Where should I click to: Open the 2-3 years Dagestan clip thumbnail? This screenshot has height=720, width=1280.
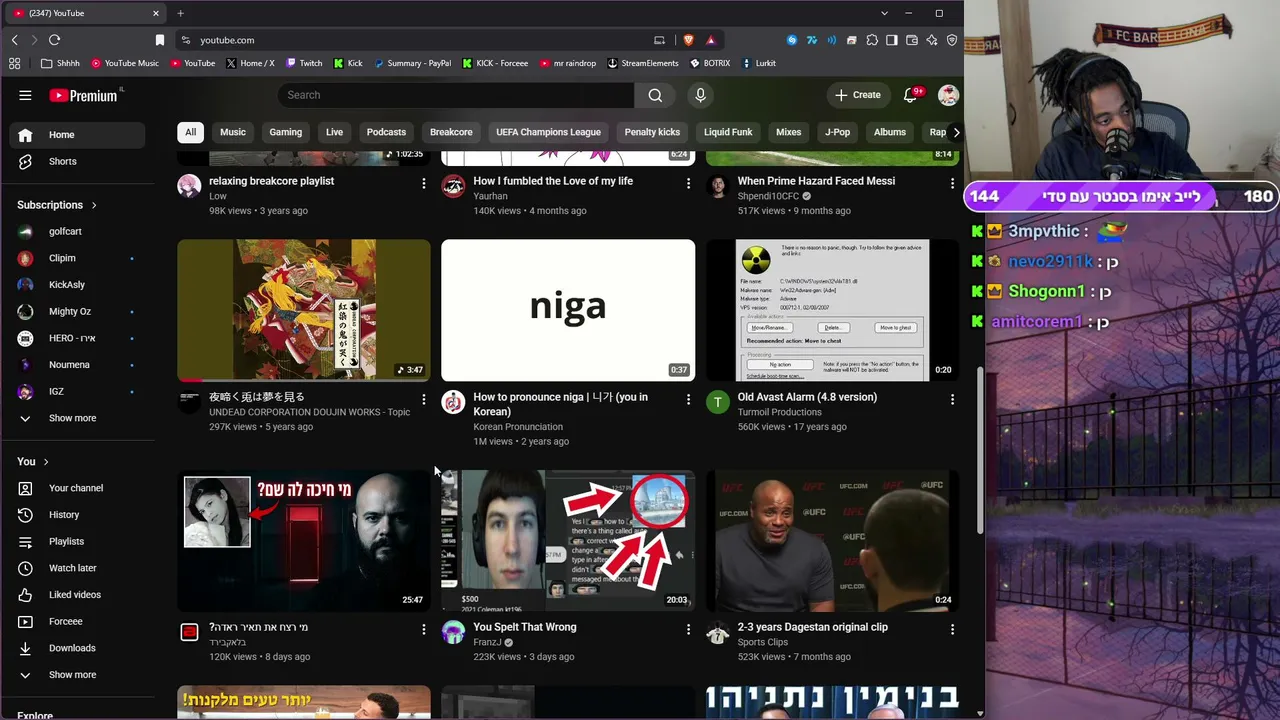[x=832, y=540]
